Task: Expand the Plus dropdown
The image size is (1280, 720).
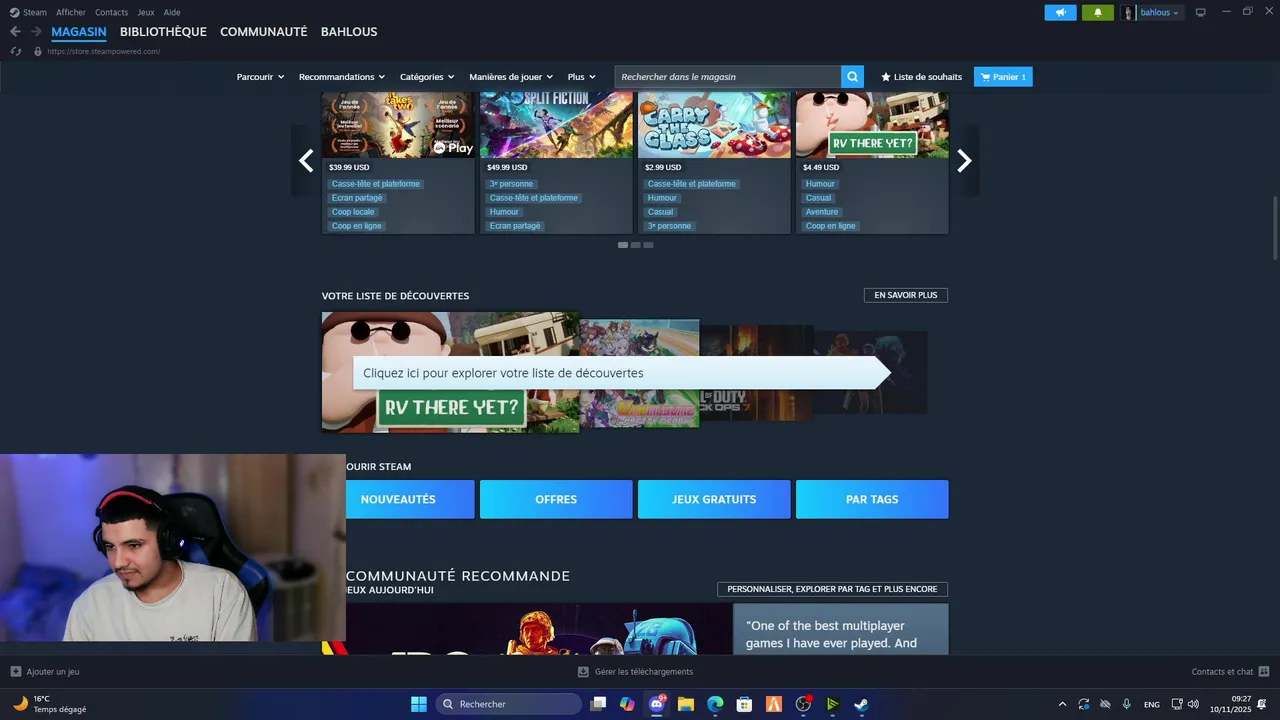Action: pos(581,77)
